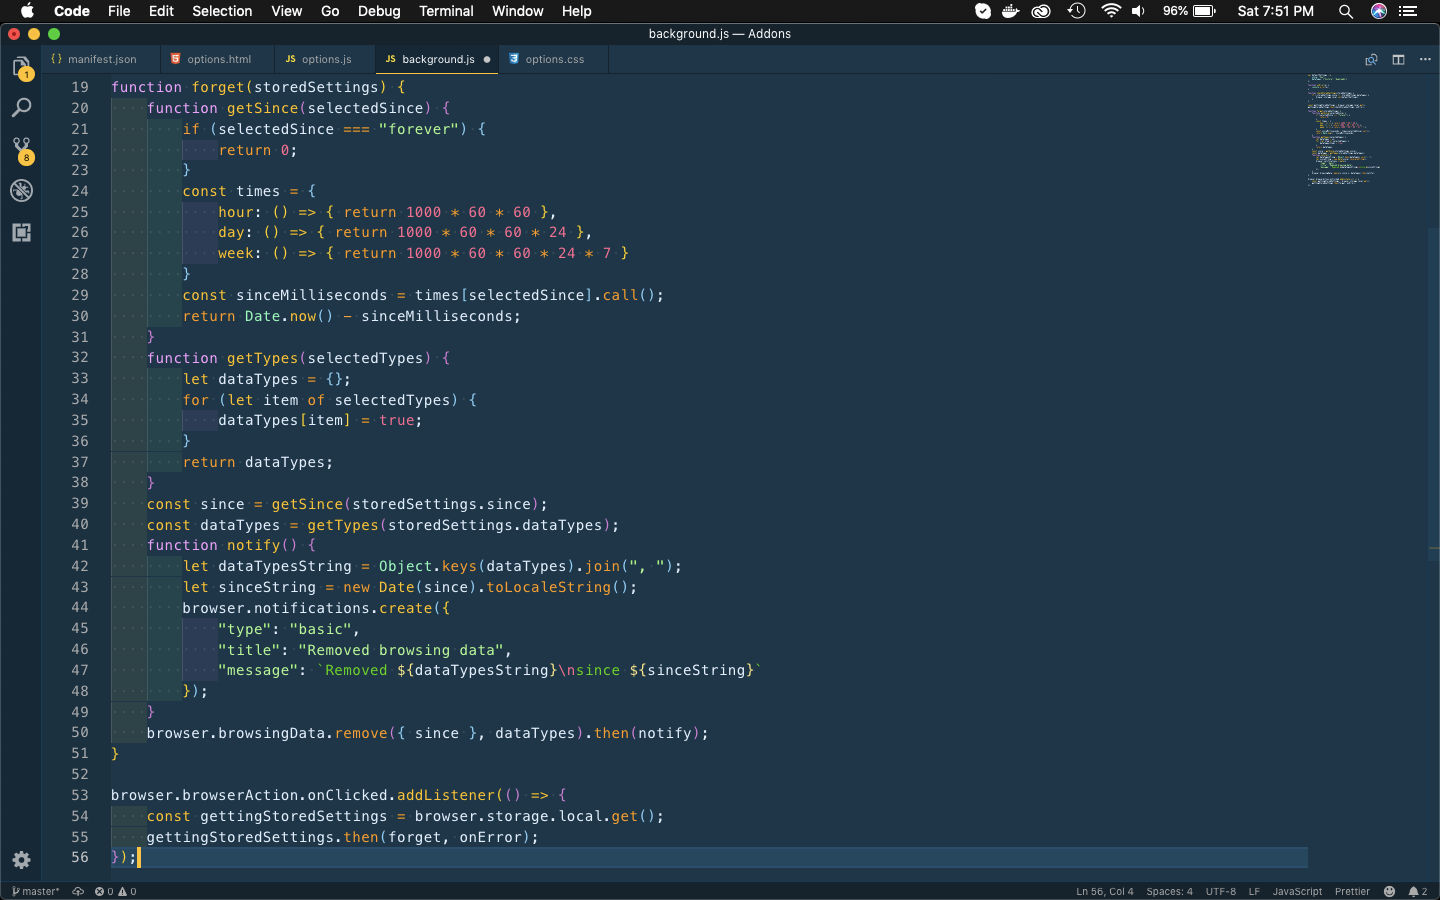Open Notification Center list icon

[x=1408, y=11]
